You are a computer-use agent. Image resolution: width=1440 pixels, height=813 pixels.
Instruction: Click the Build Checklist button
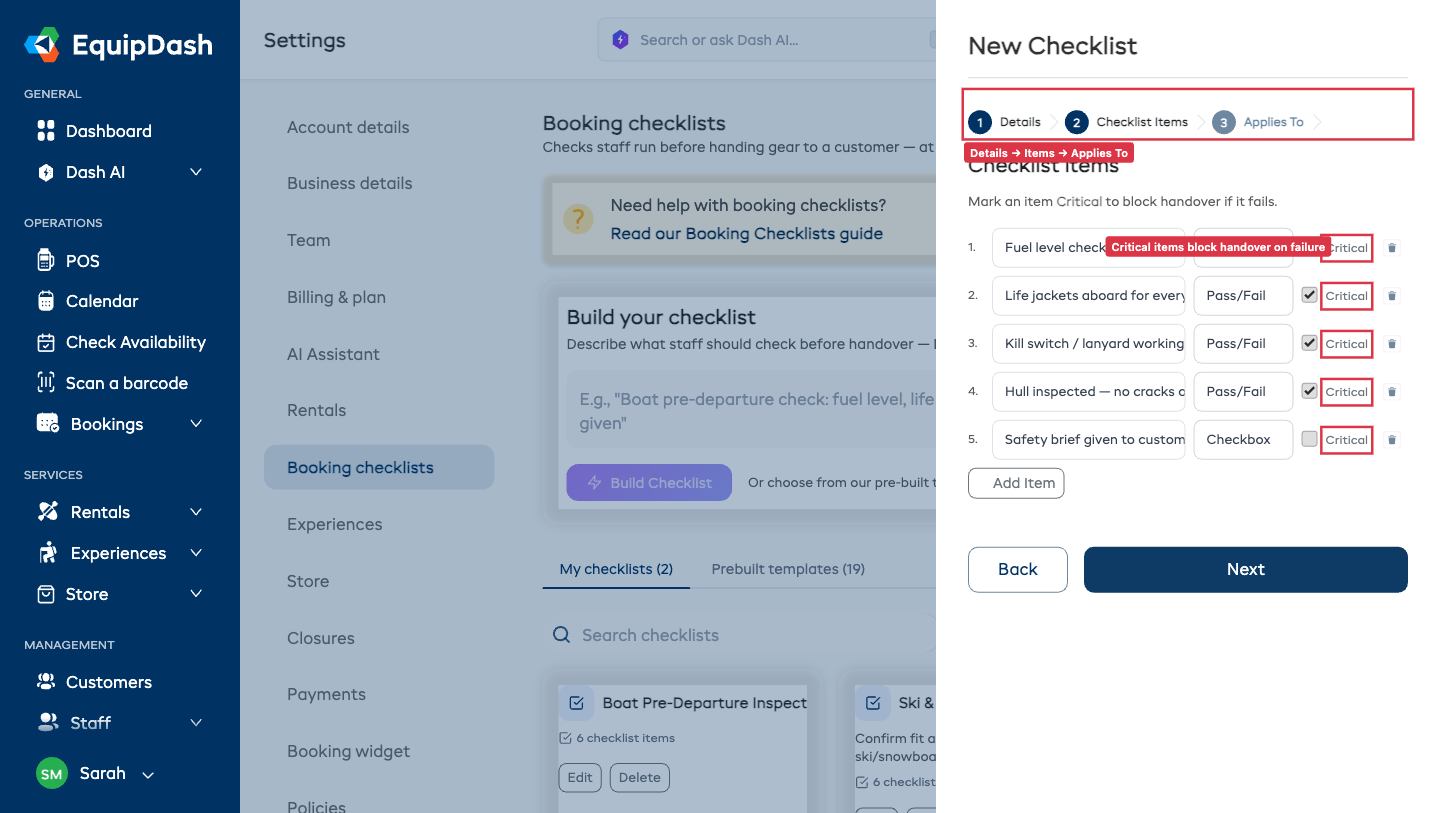tap(649, 483)
